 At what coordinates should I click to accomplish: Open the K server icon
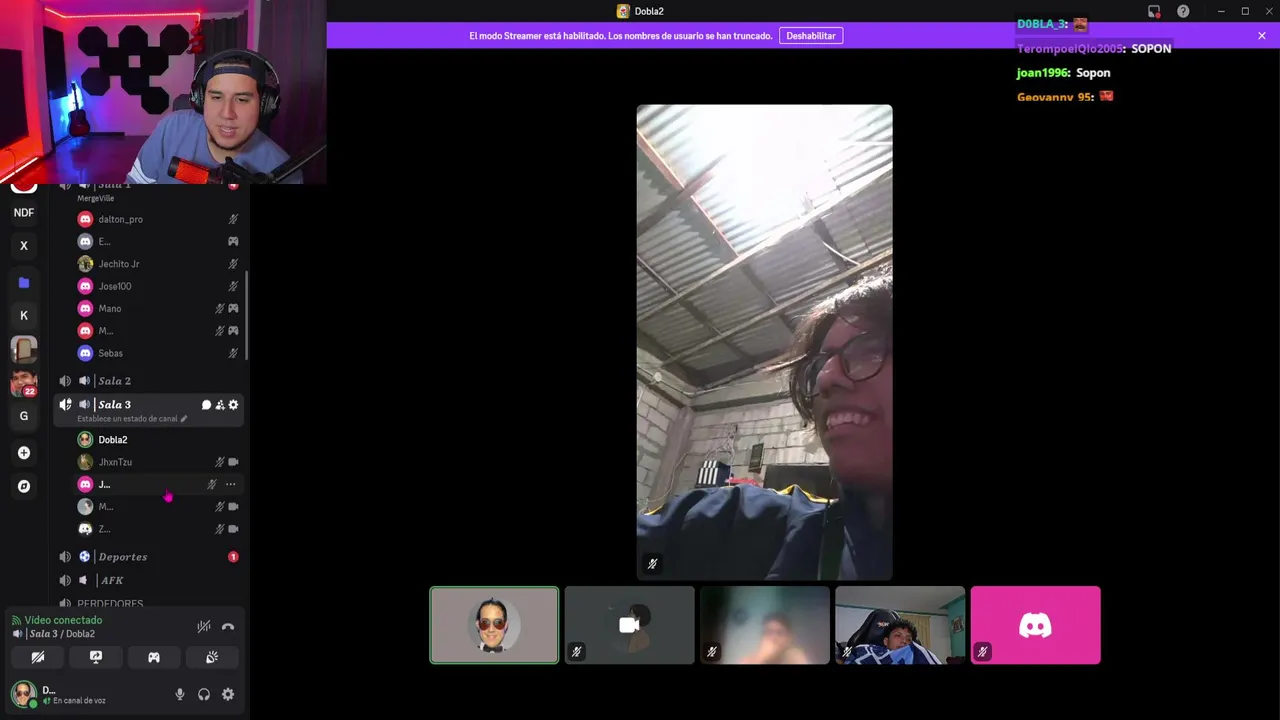click(24, 316)
